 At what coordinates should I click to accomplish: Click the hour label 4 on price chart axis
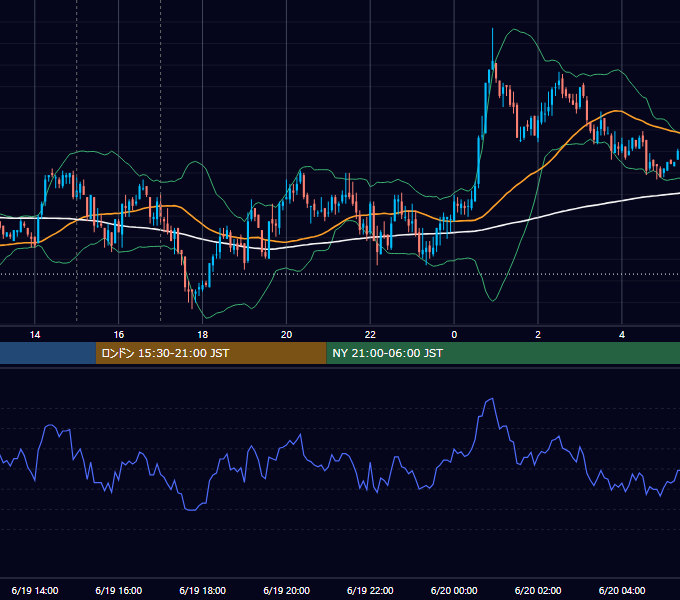622,335
